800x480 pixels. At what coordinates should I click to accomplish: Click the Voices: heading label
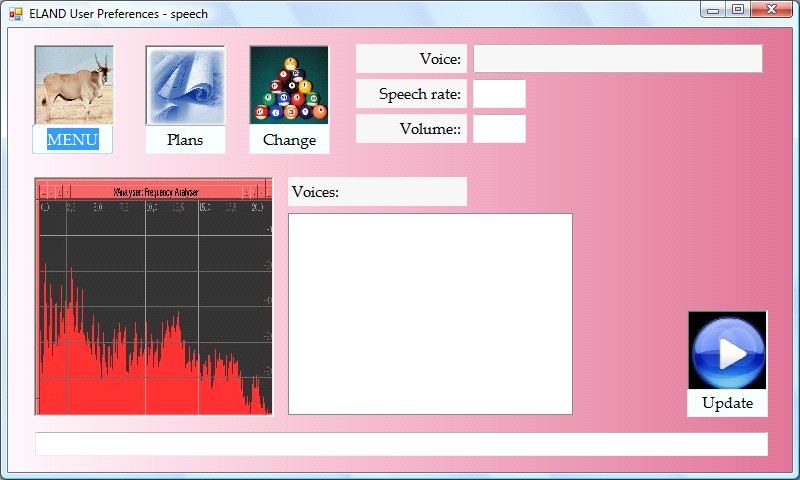click(377, 192)
